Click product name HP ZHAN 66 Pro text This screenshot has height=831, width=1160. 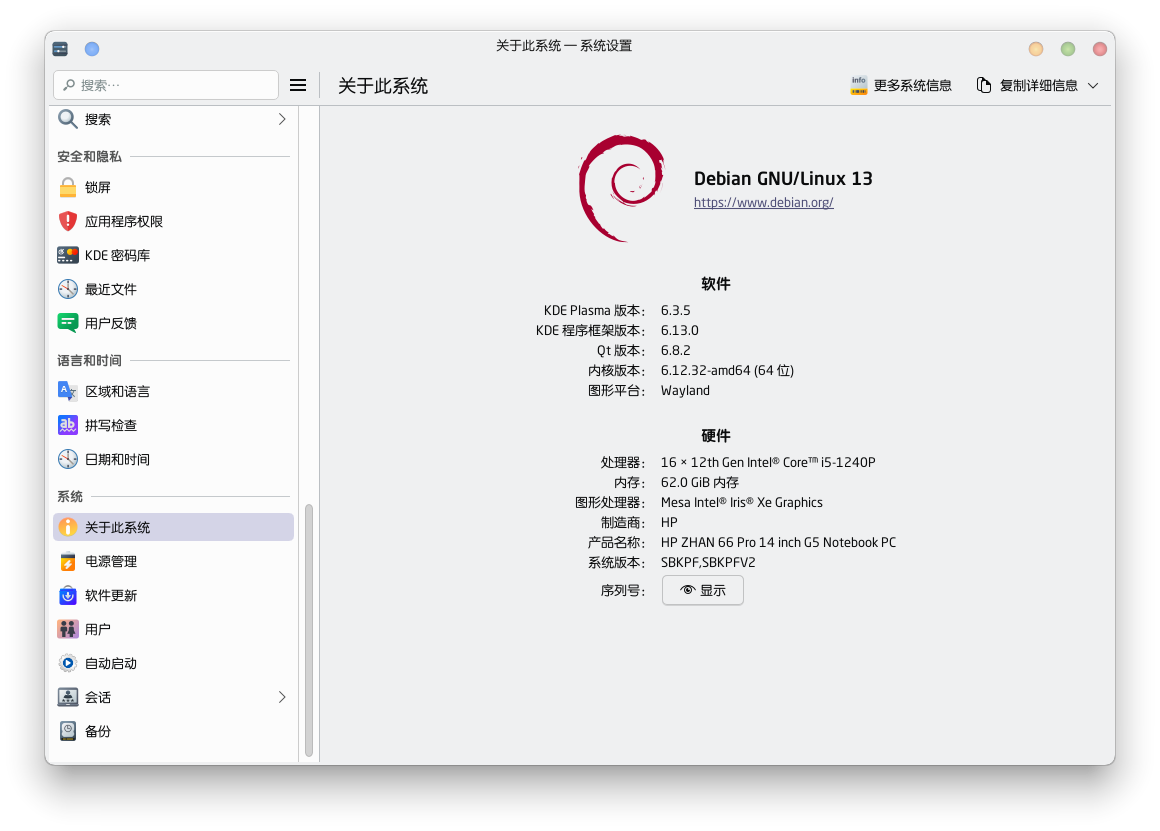click(778, 542)
